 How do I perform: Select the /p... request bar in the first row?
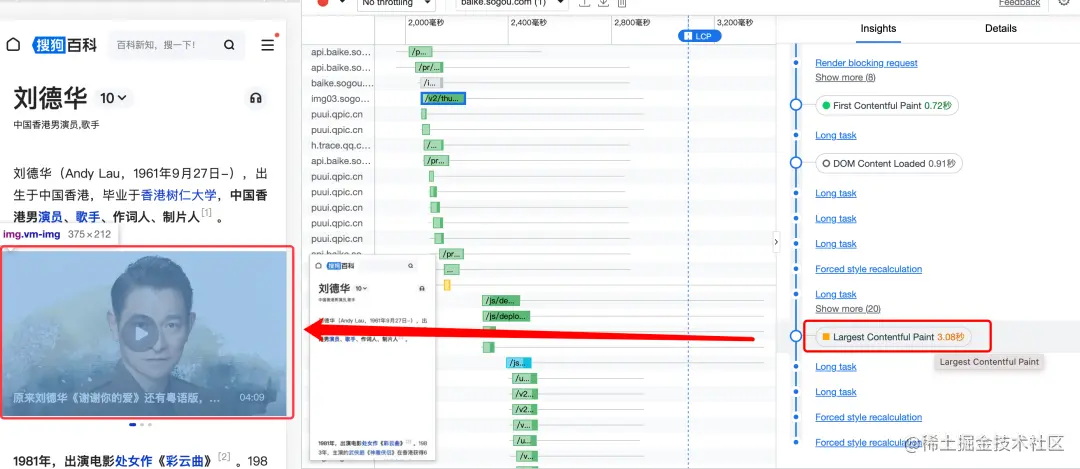[x=420, y=52]
